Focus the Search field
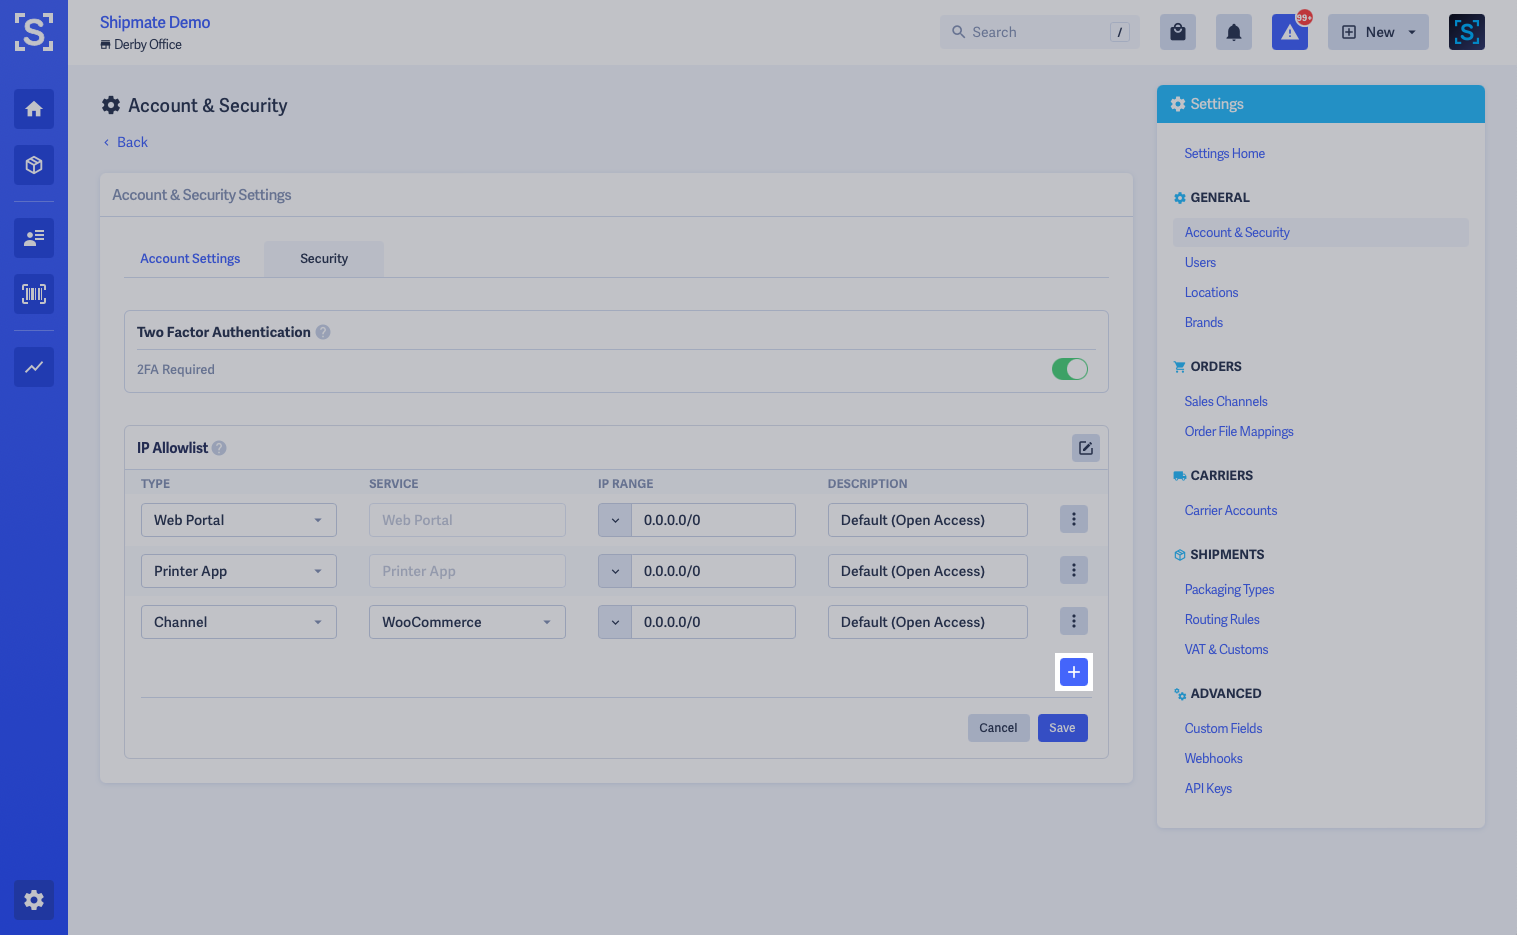 pos(1039,32)
